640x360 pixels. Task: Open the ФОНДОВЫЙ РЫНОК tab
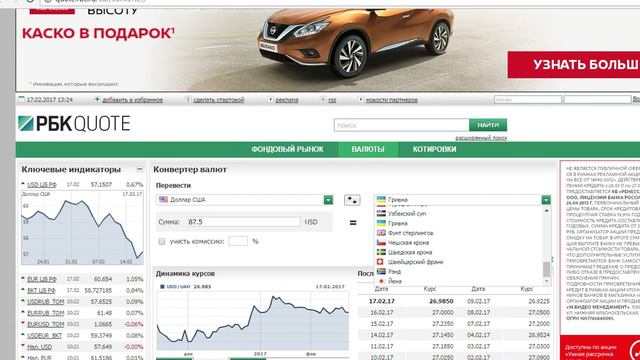point(287,149)
